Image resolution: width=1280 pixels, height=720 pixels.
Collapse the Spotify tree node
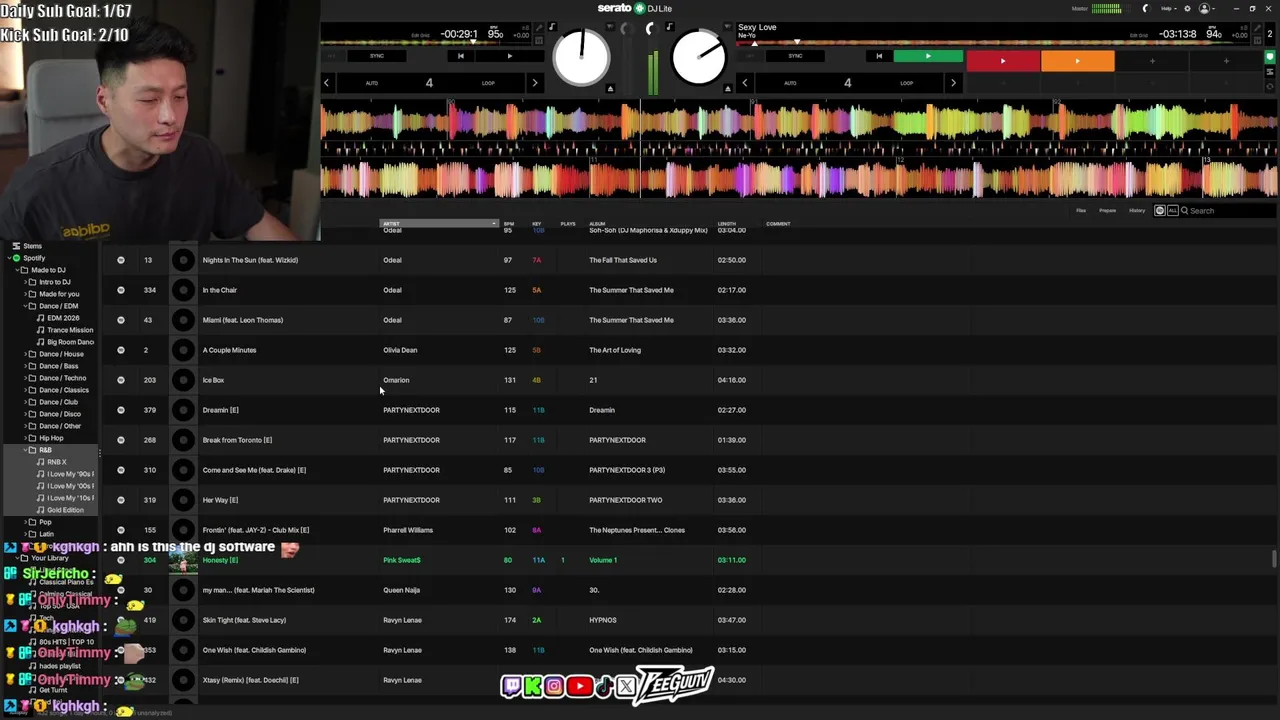pos(7,258)
